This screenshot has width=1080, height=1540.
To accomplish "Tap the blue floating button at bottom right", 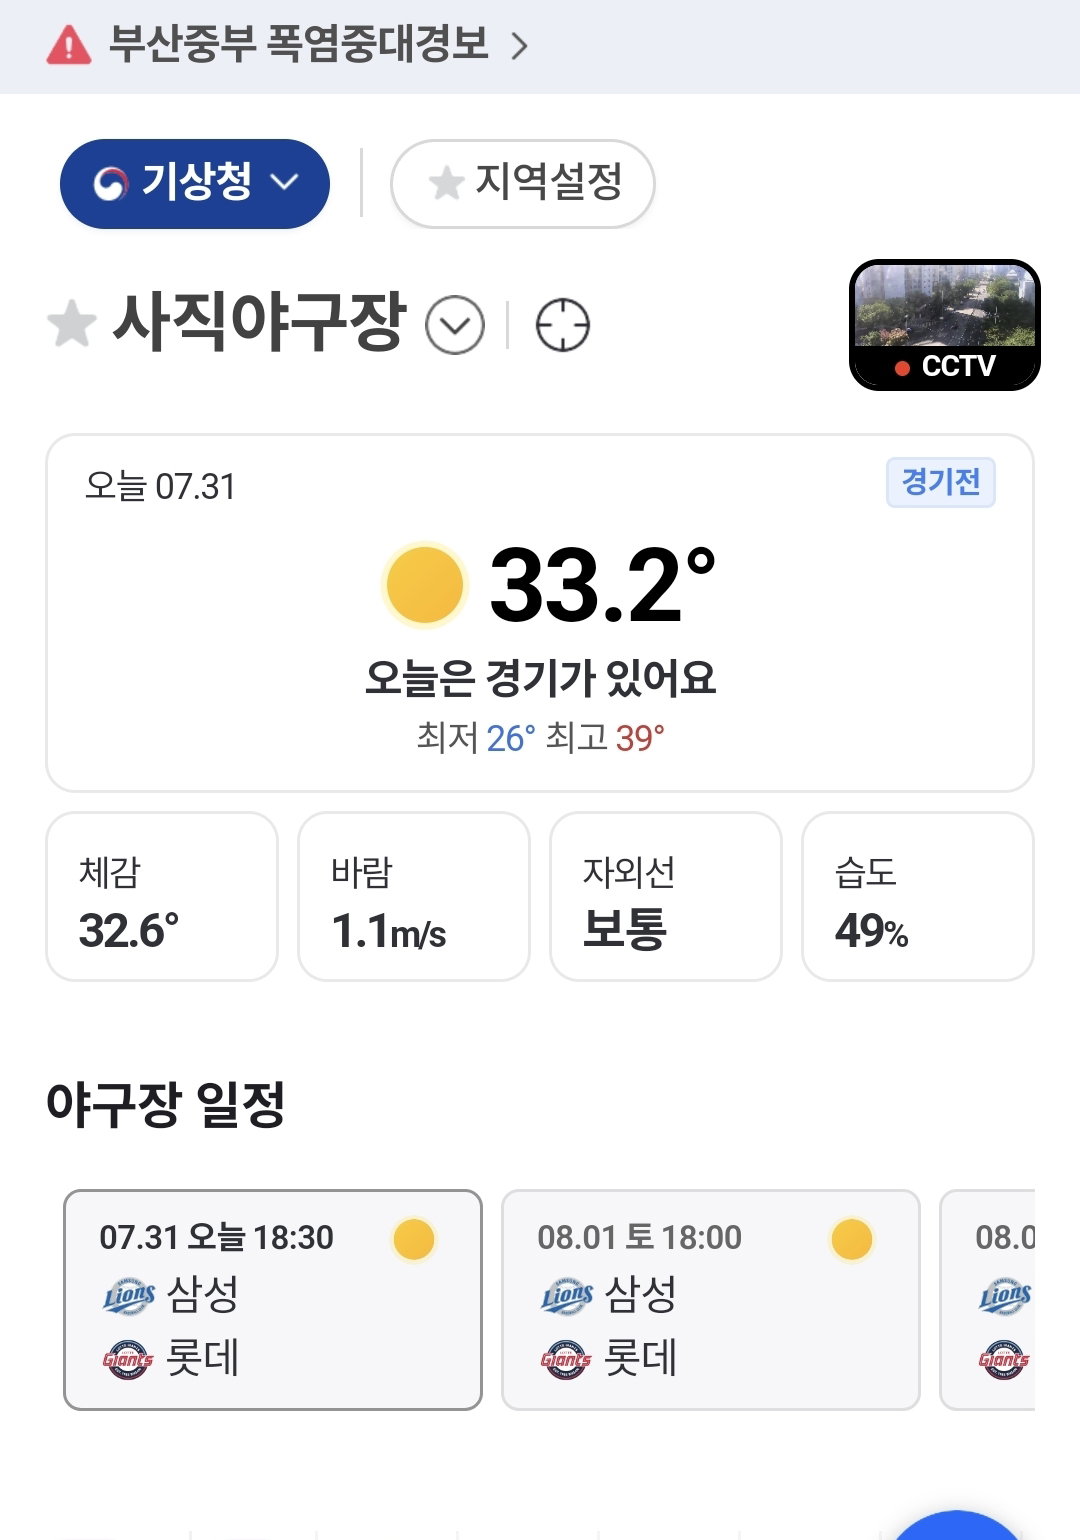I will tap(957, 1528).
